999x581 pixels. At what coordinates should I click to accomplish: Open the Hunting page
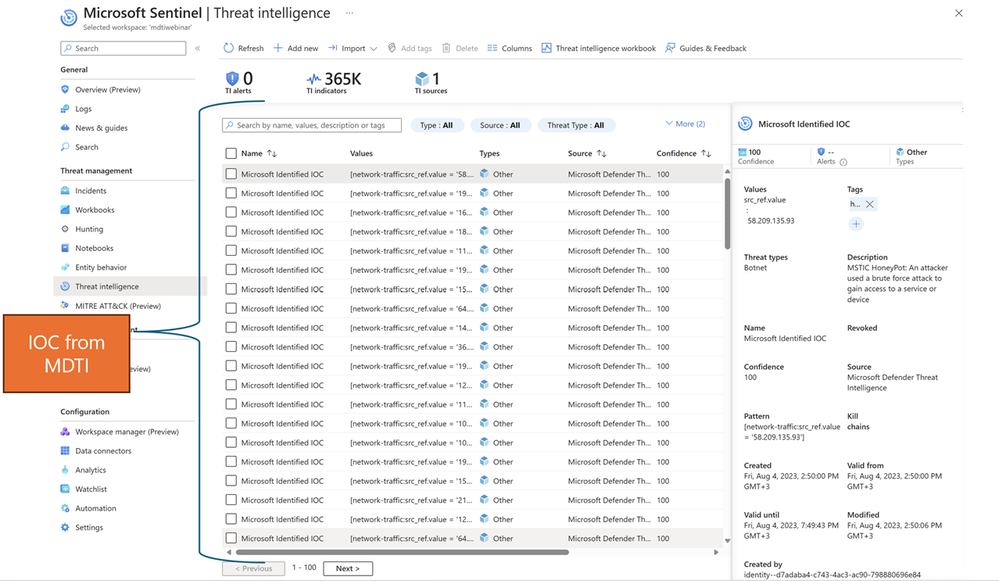pos(89,229)
